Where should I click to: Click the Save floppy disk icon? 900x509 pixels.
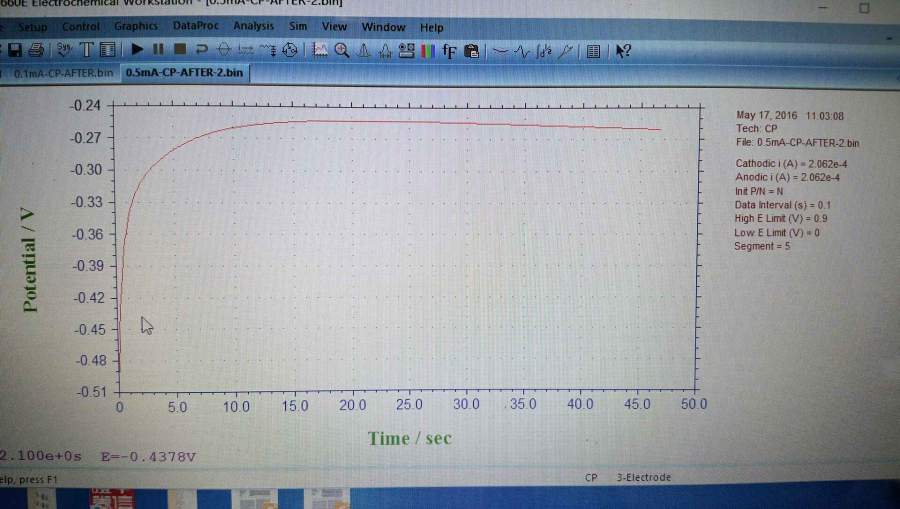[x=15, y=50]
